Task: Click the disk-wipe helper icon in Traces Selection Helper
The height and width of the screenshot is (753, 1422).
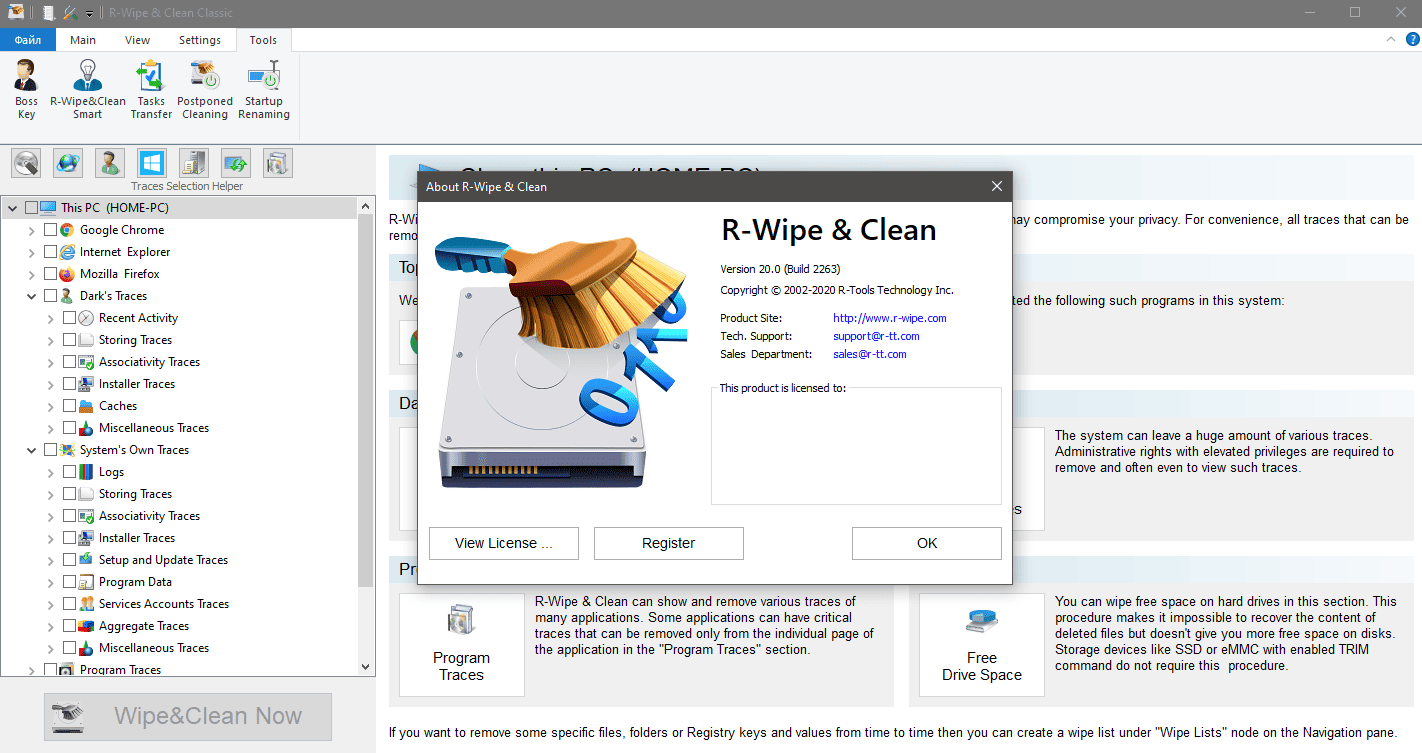Action: point(26,163)
